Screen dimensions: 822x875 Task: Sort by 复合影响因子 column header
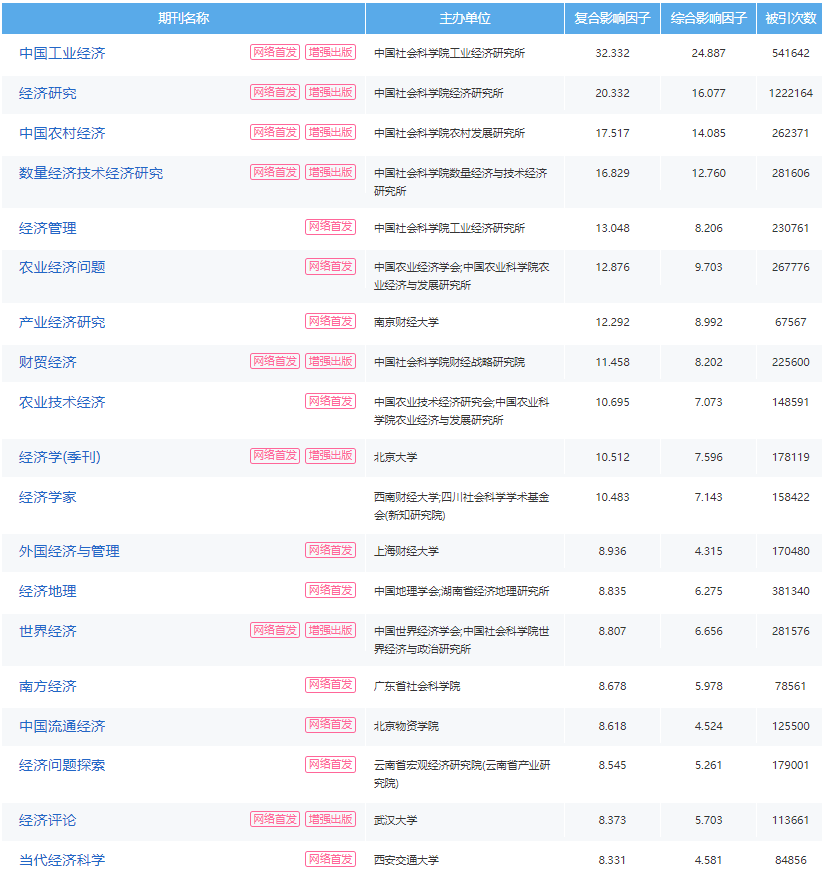click(612, 18)
